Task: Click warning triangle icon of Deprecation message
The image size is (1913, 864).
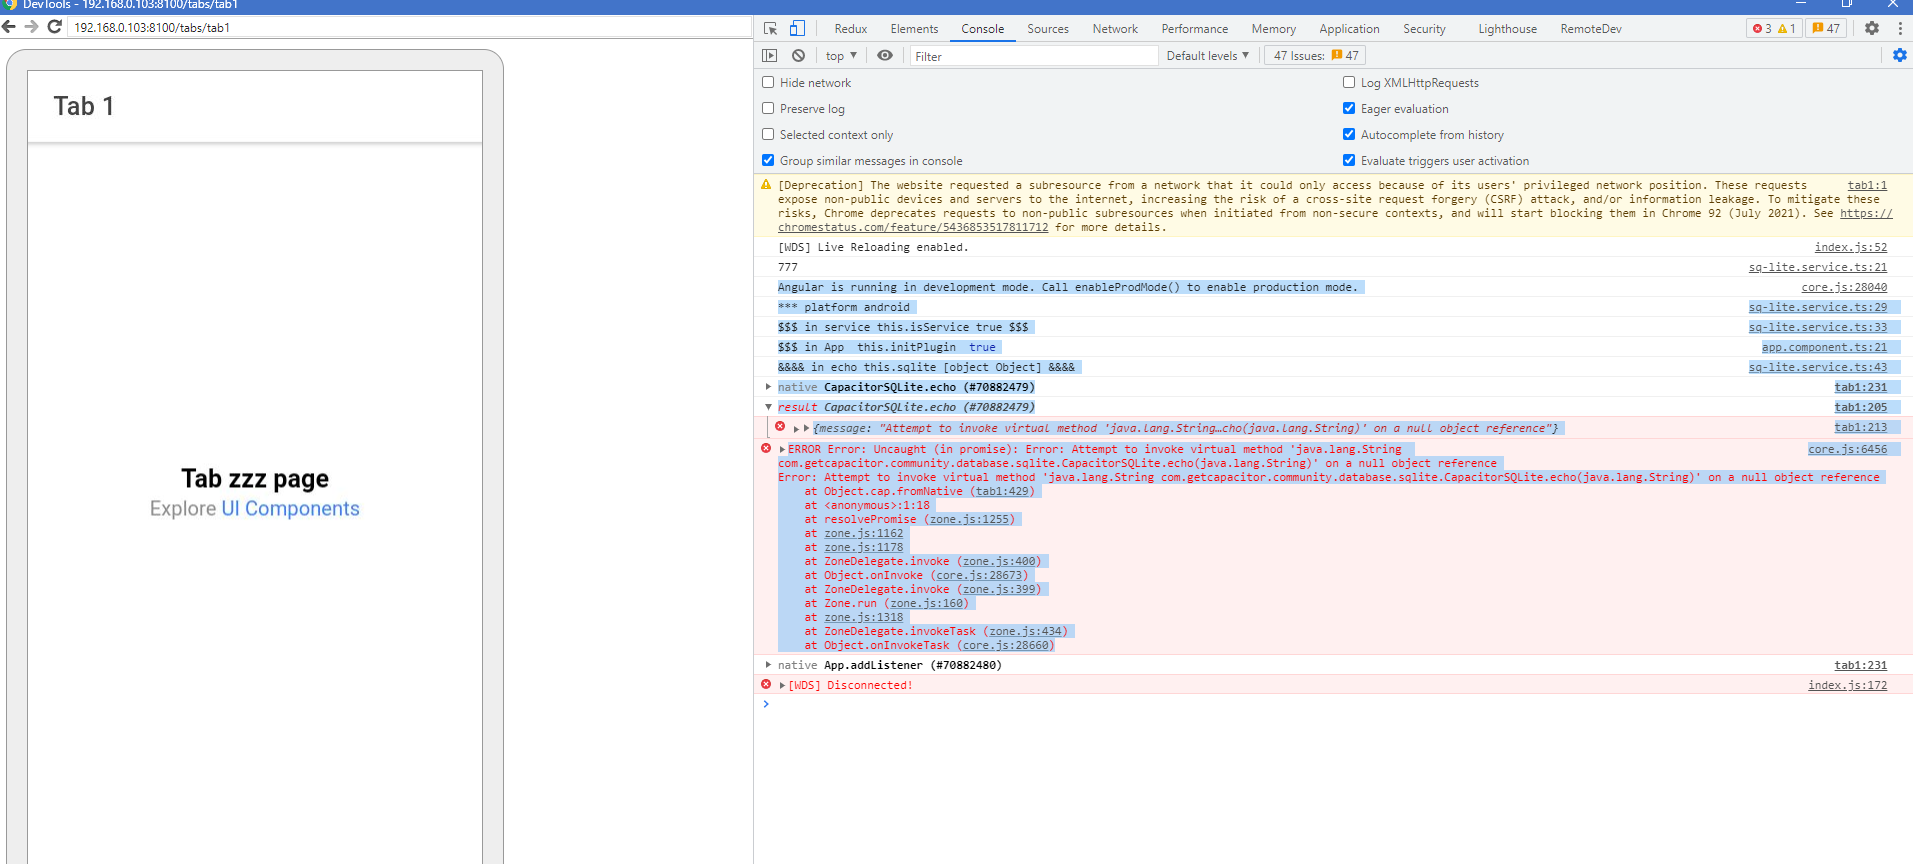Action: coord(766,185)
